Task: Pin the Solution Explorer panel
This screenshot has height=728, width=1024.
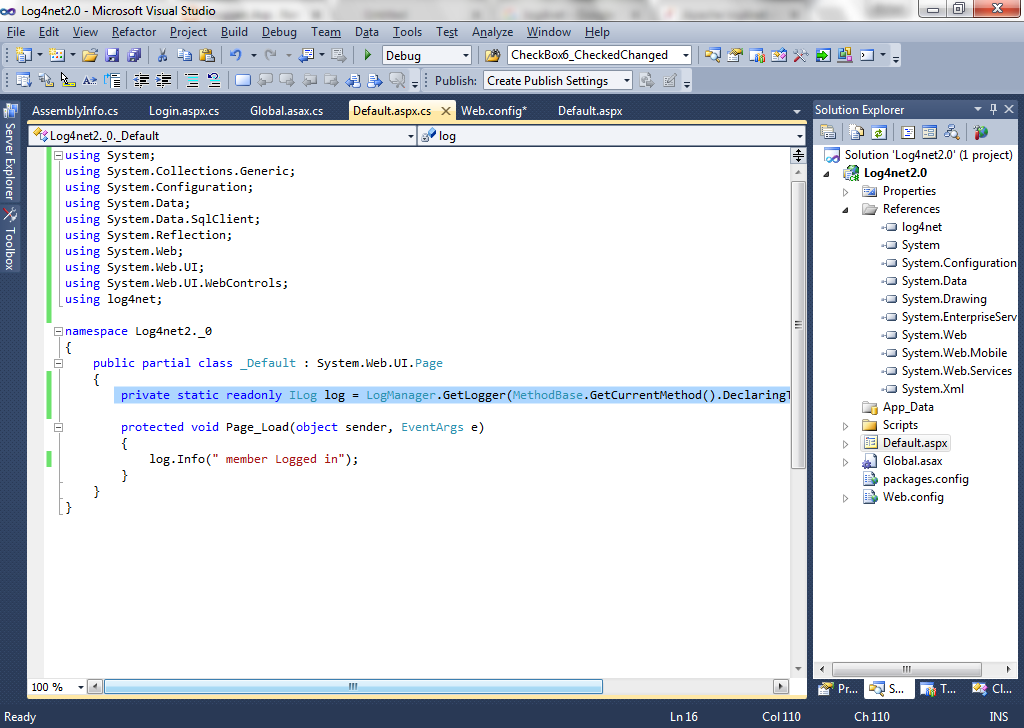Action: click(x=993, y=109)
